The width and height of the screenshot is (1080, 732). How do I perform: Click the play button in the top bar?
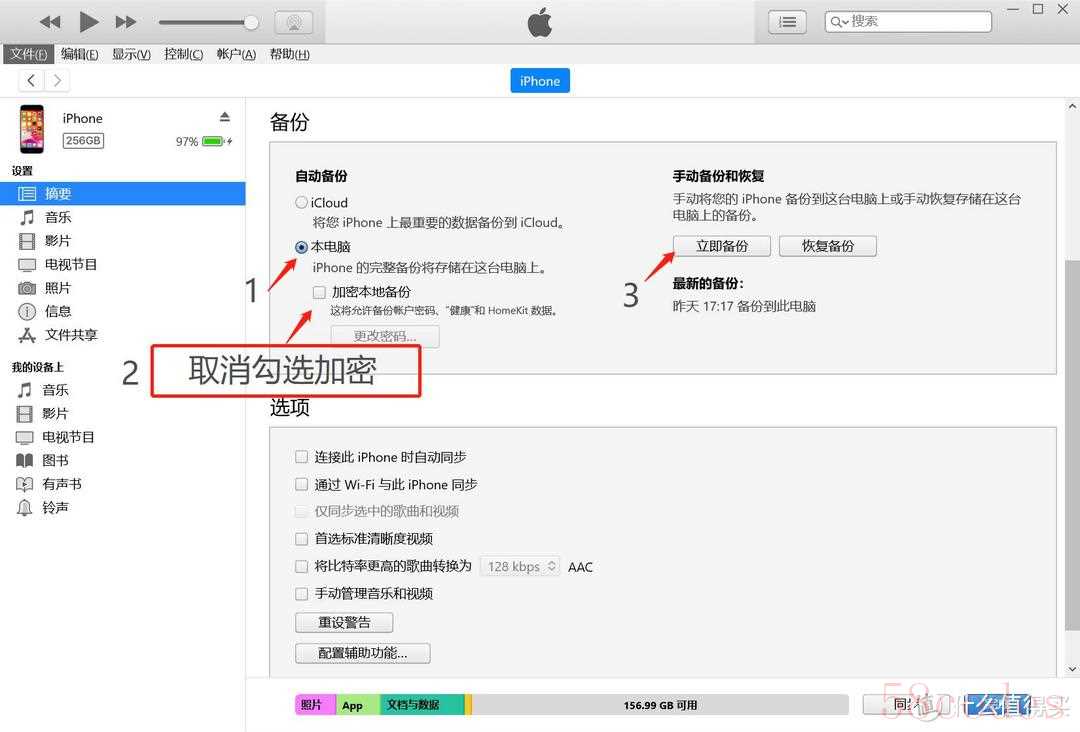coord(88,22)
